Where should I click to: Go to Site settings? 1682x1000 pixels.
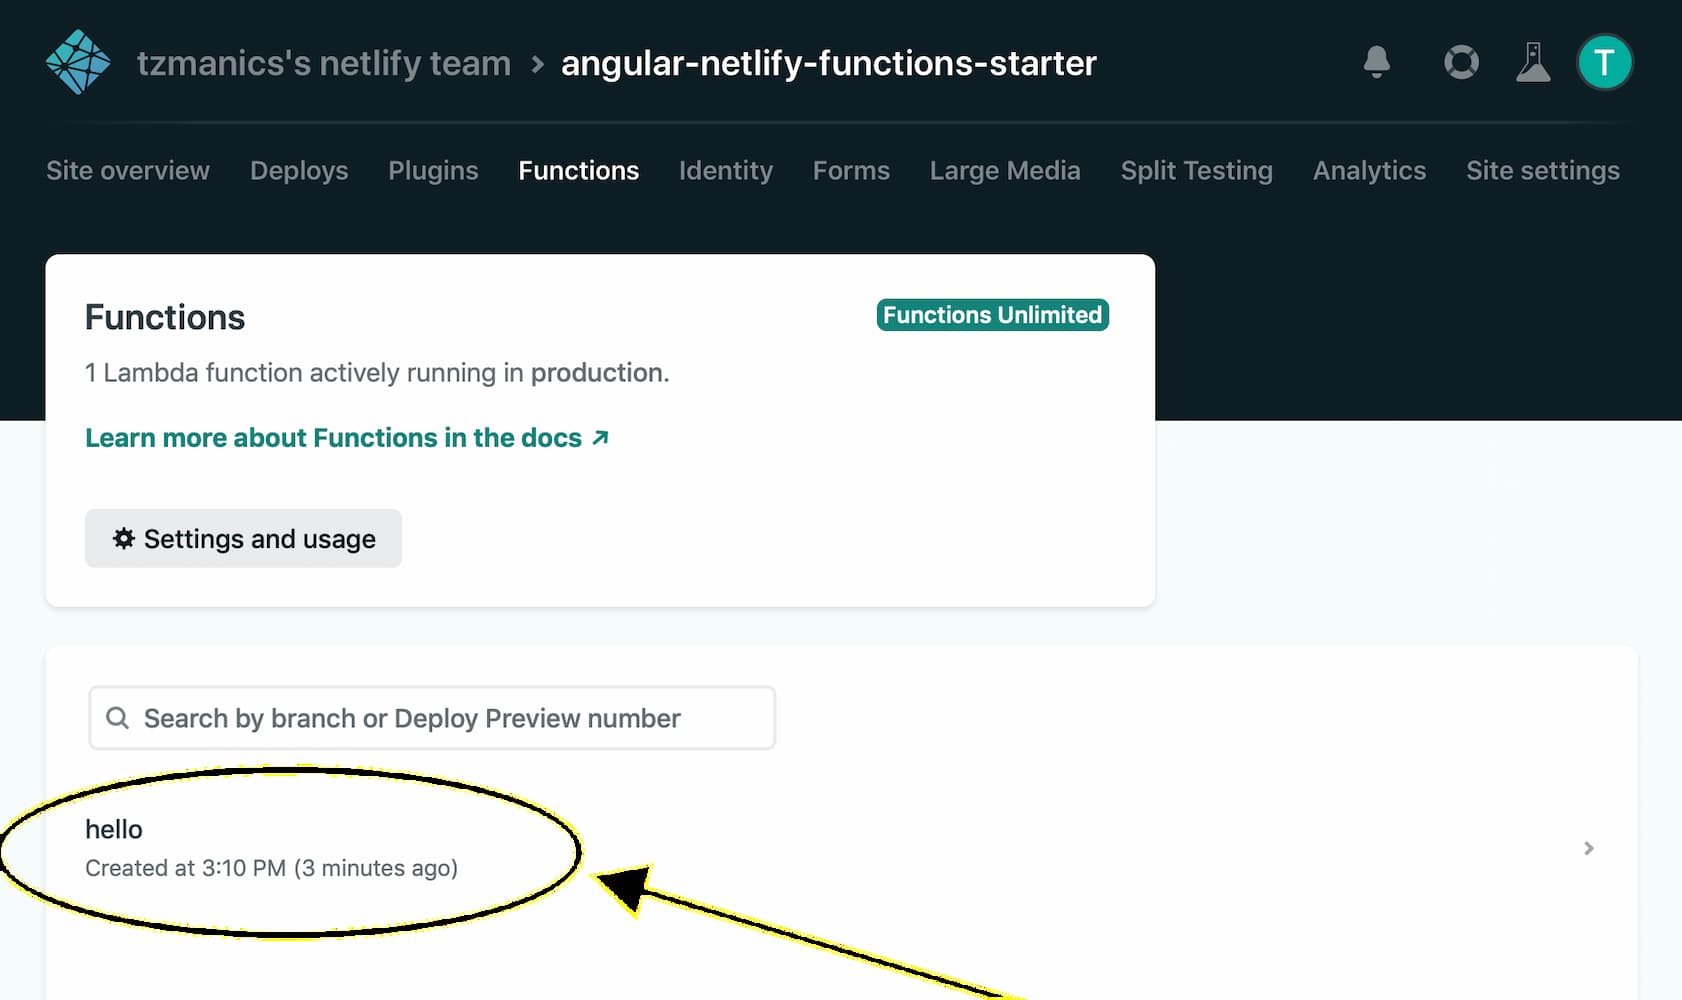(1542, 170)
